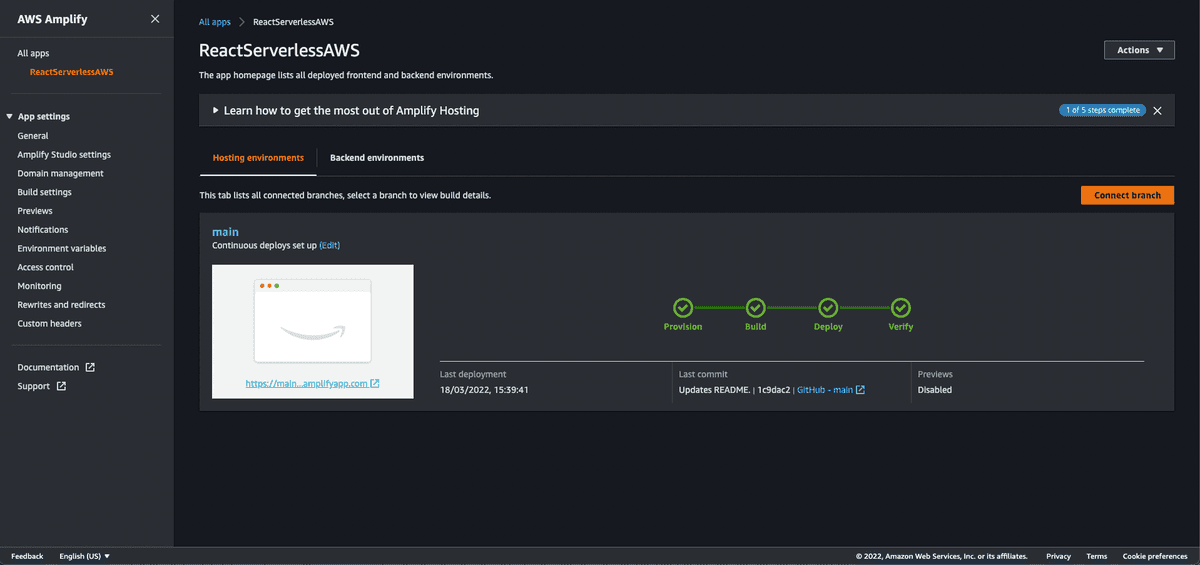The width and height of the screenshot is (1200, 565).
Task: Open Access control settings
Action: (x=46, y=267)
